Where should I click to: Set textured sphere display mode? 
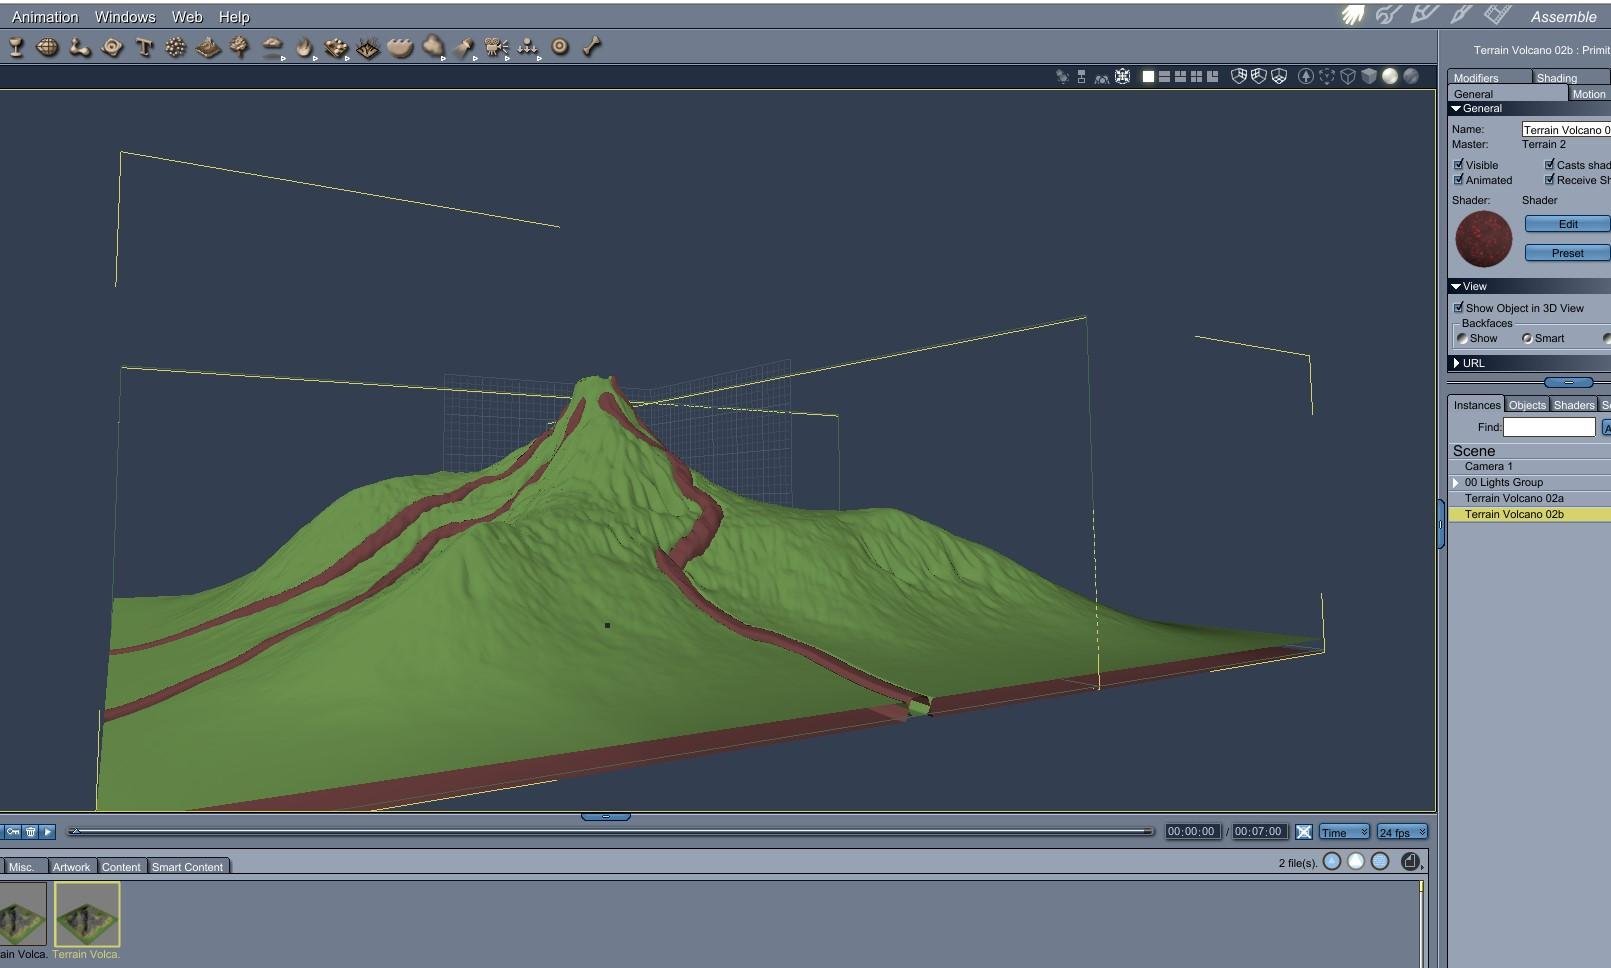point(1411,76)
